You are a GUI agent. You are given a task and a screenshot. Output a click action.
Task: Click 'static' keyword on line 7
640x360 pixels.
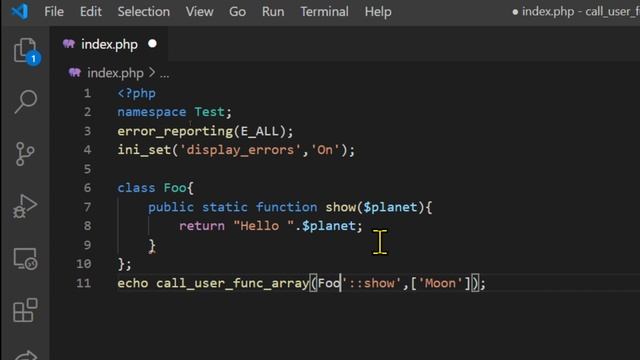[225, 207]
